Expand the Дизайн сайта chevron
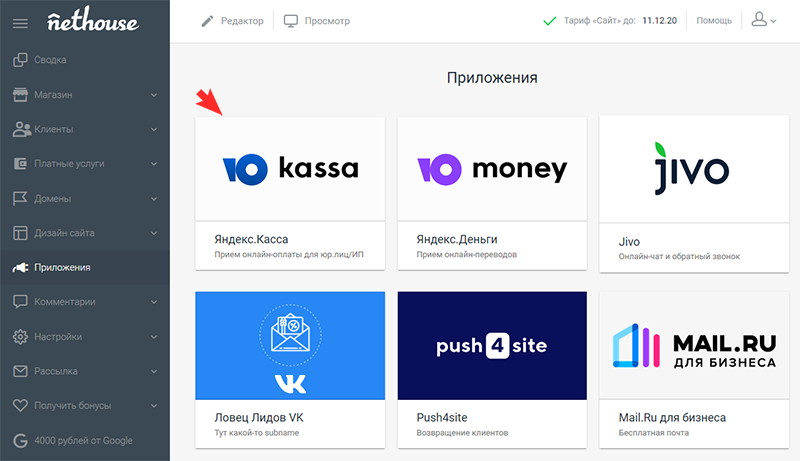The image size is (800, 461). pos(154,233)
